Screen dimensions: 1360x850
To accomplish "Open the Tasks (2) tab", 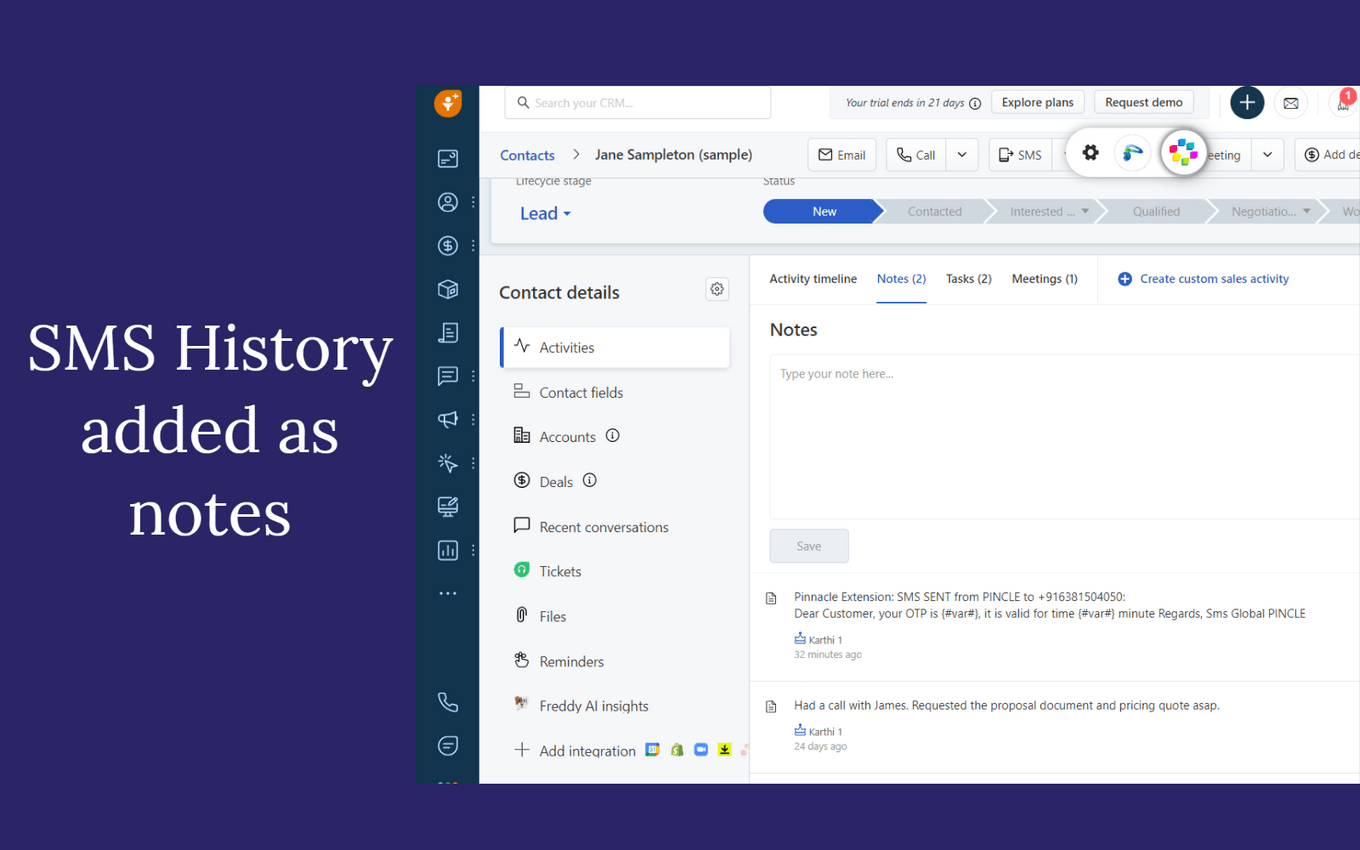I will point(968,279).
